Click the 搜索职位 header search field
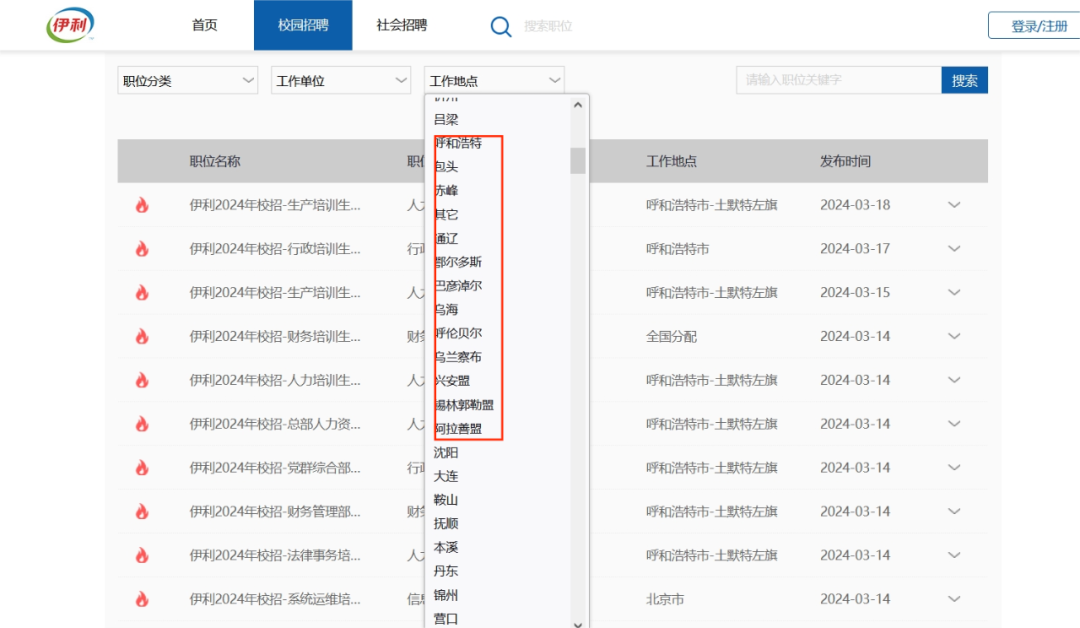 point(548,26)
